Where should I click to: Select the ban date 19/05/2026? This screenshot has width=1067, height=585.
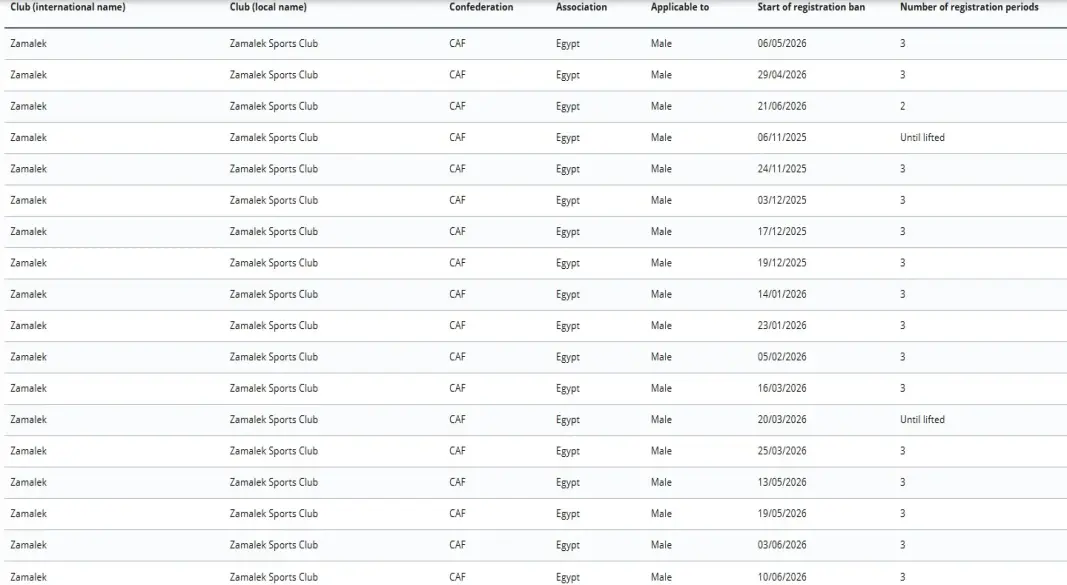(x=782, y=513)
